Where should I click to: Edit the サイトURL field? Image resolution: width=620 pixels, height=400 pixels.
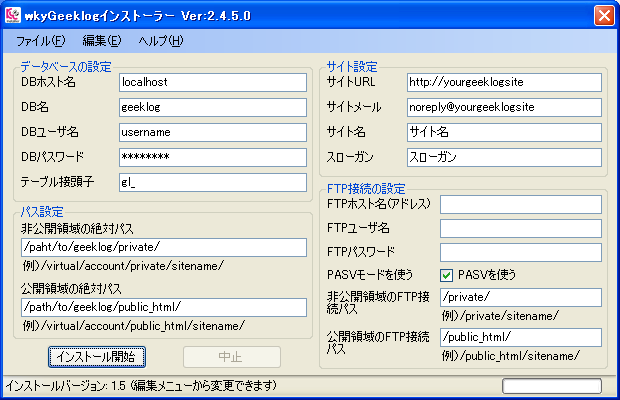click(x=504, y=82)
